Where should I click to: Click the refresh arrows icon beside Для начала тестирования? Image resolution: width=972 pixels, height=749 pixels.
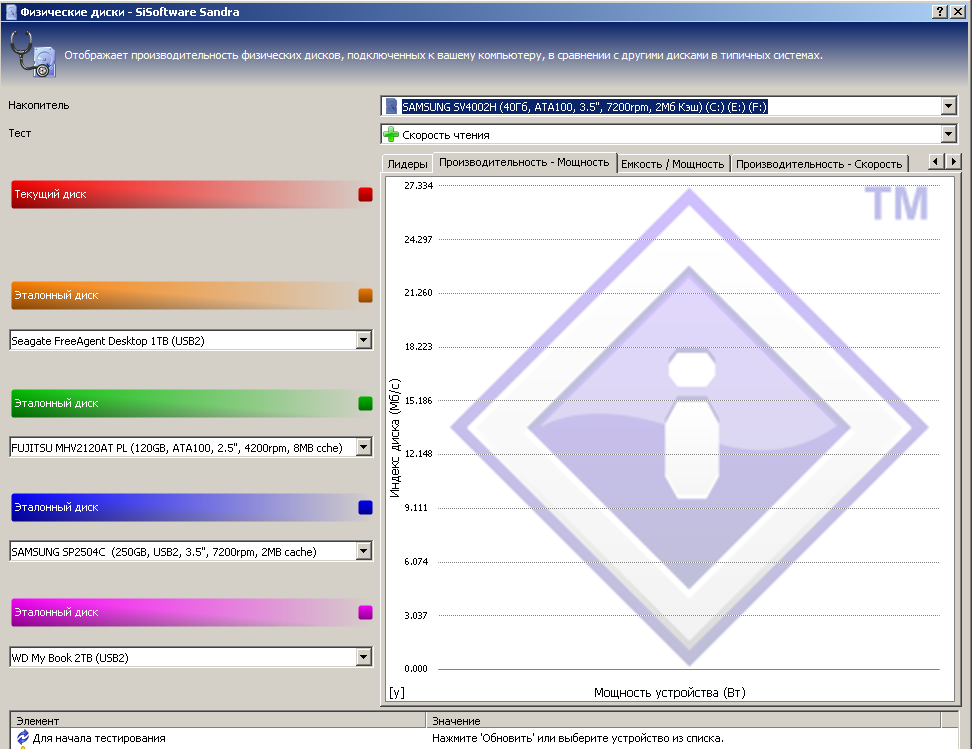point(23,737)
